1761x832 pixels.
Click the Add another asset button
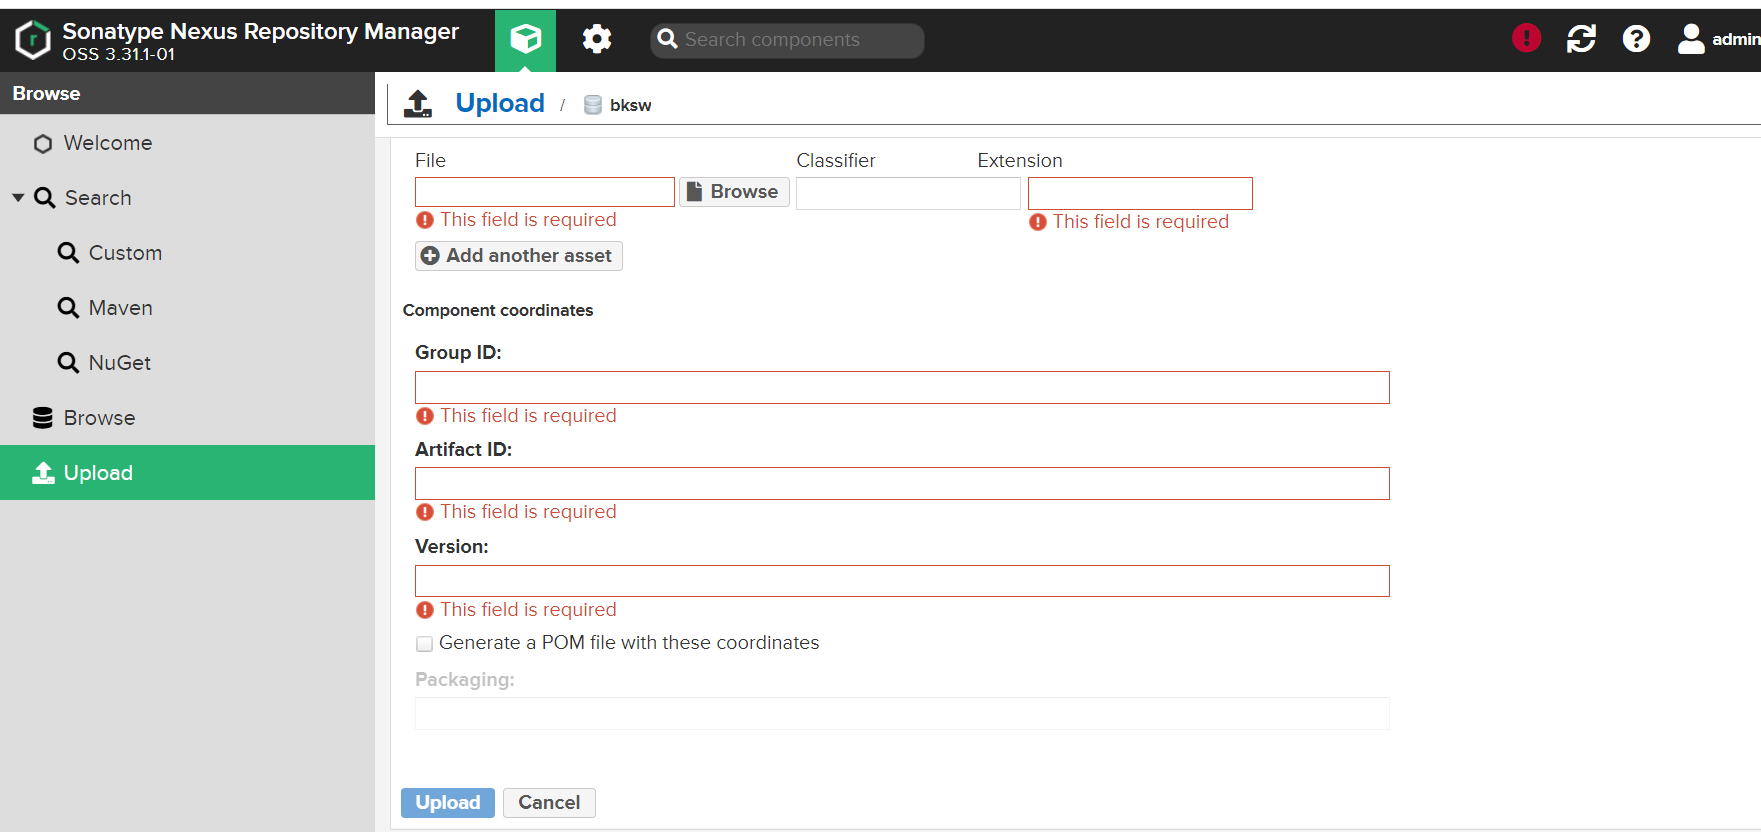(518, 256)
